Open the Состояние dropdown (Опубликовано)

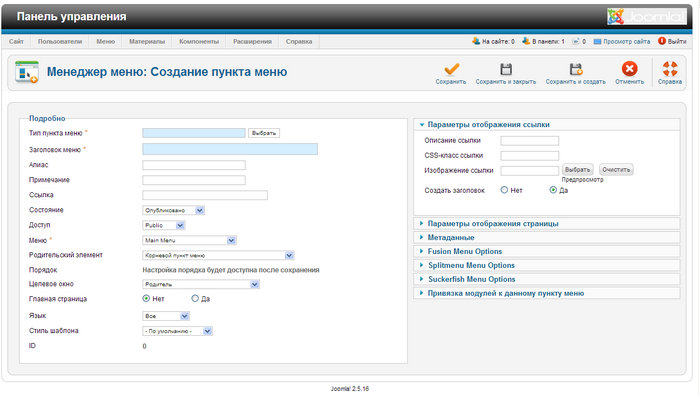pos(173,210)
